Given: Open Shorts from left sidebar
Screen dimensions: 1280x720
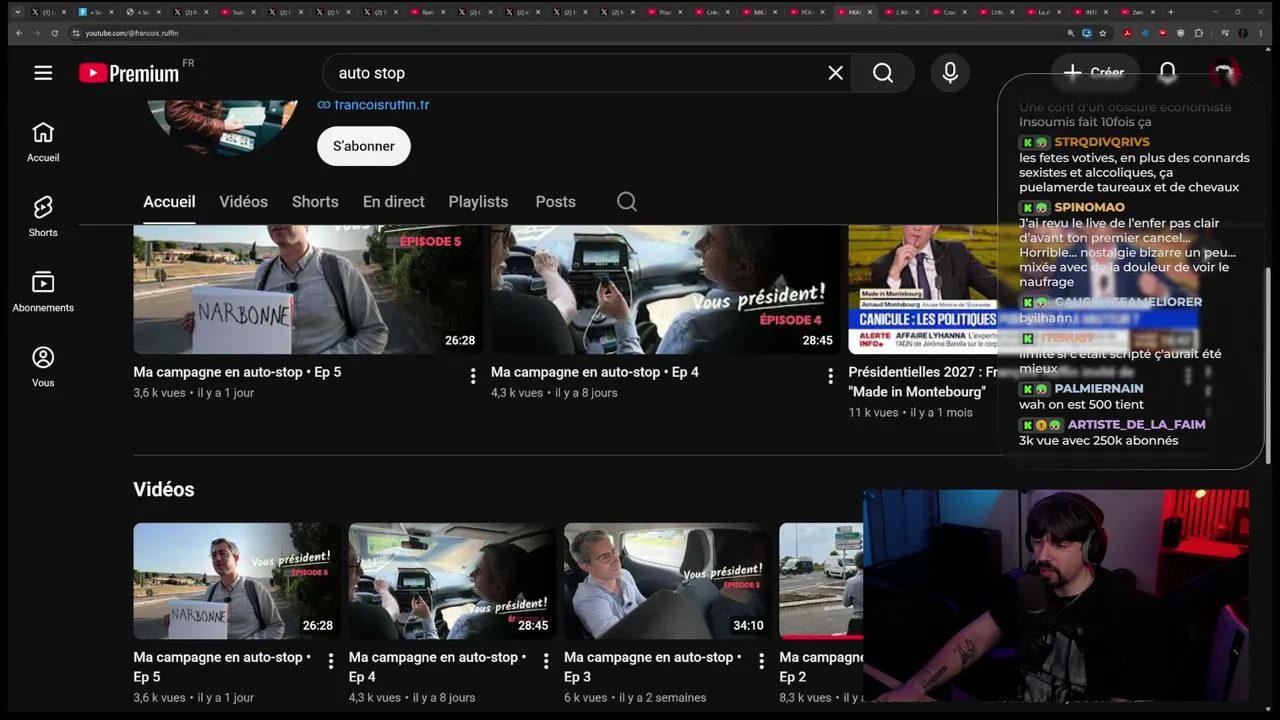Looking at the screenshot, I should (43, 217).
